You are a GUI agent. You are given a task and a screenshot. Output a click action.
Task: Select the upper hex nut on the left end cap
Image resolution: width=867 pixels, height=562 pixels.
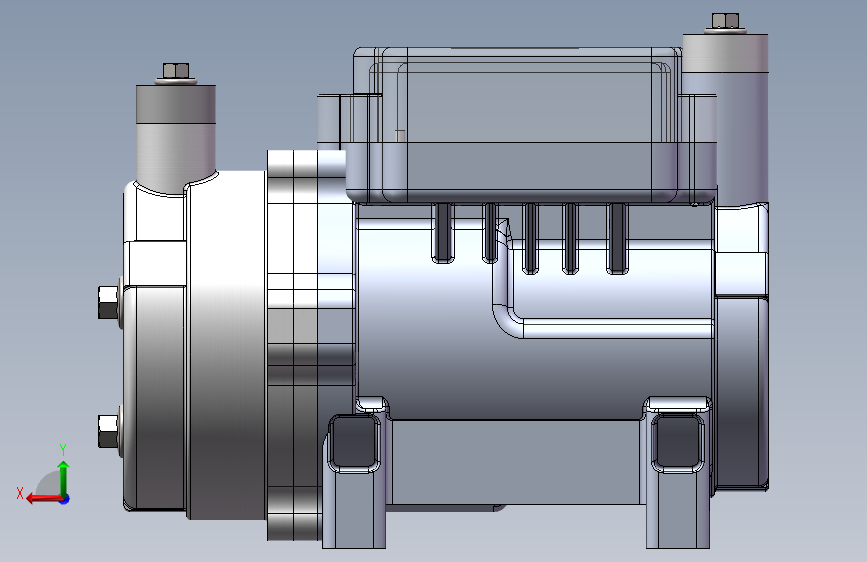pyautogui.click(x=109, y=302)
